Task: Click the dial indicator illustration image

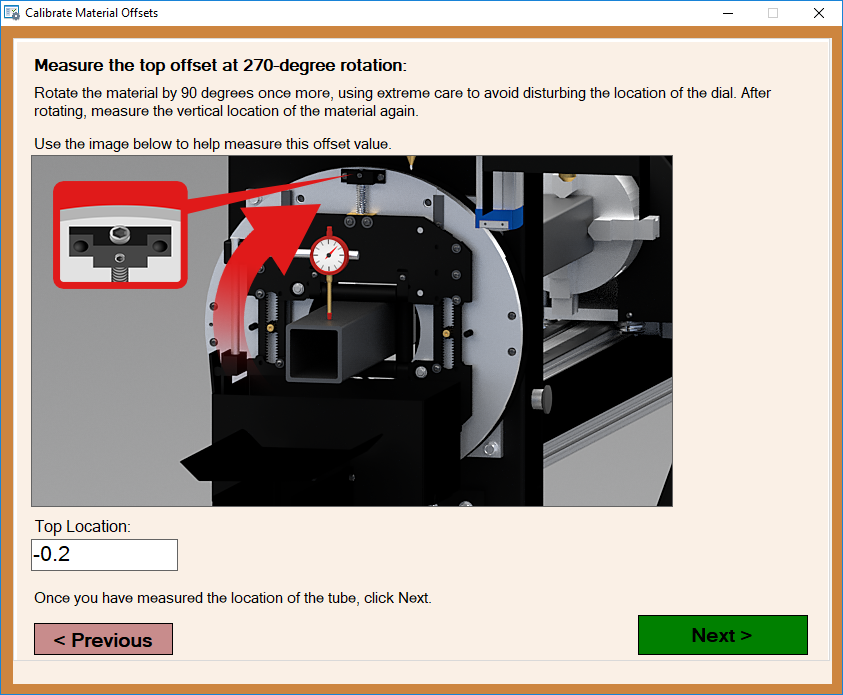Action: coord(352,331)
